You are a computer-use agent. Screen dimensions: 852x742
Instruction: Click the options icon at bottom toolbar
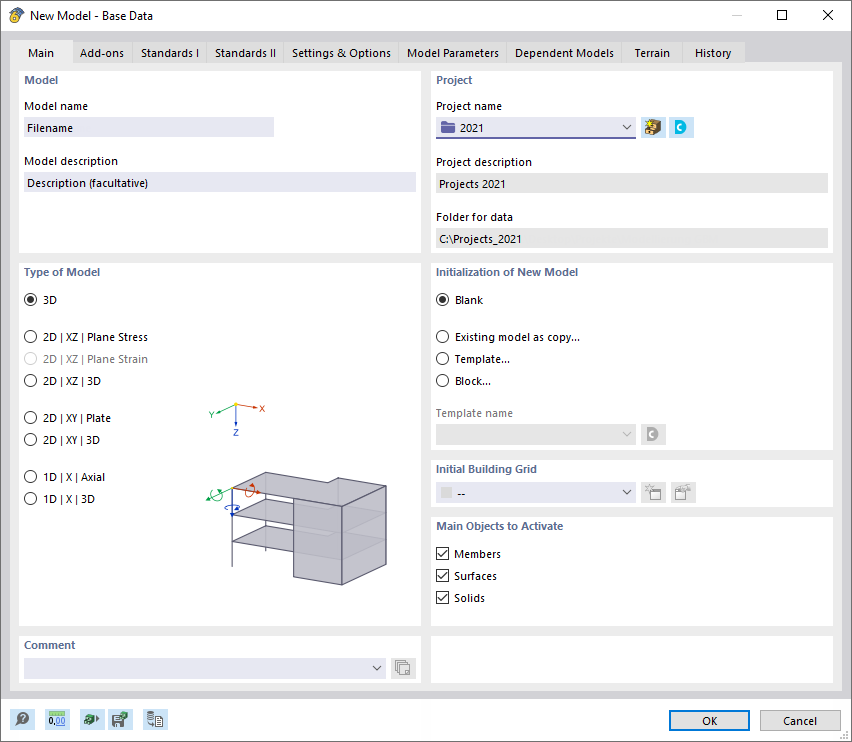tap(91, 719)
